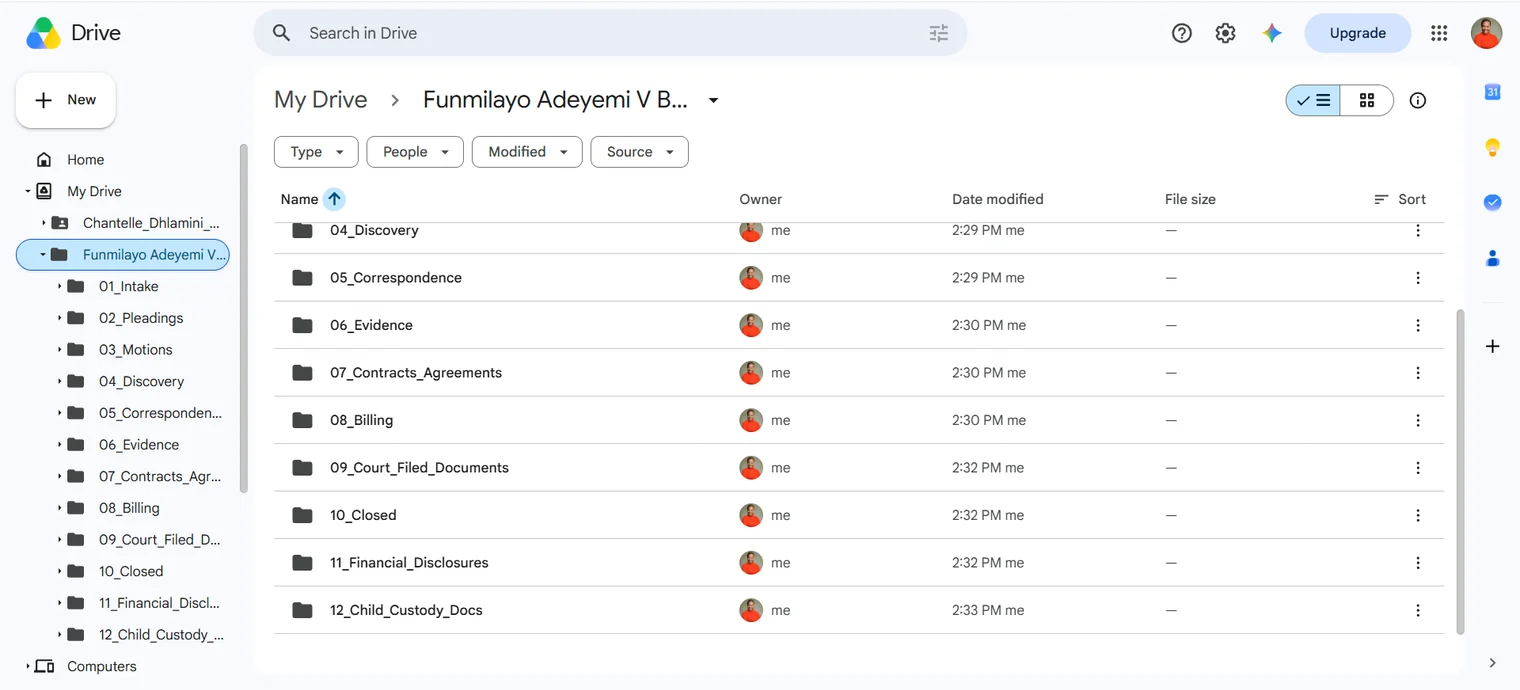Select the 08_Billing folder row

859,420
